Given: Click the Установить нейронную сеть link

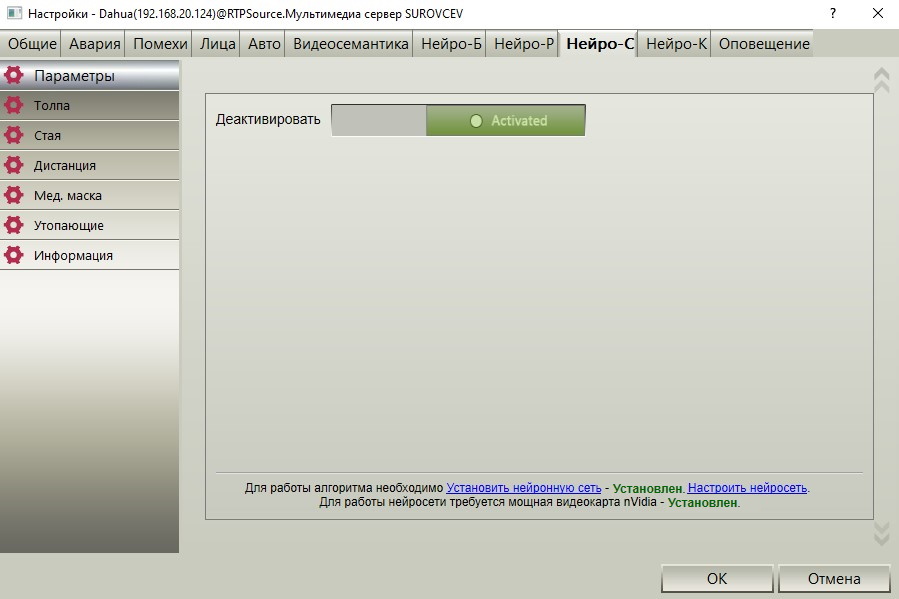Looking at the screenshot, I should click(523, 488).
